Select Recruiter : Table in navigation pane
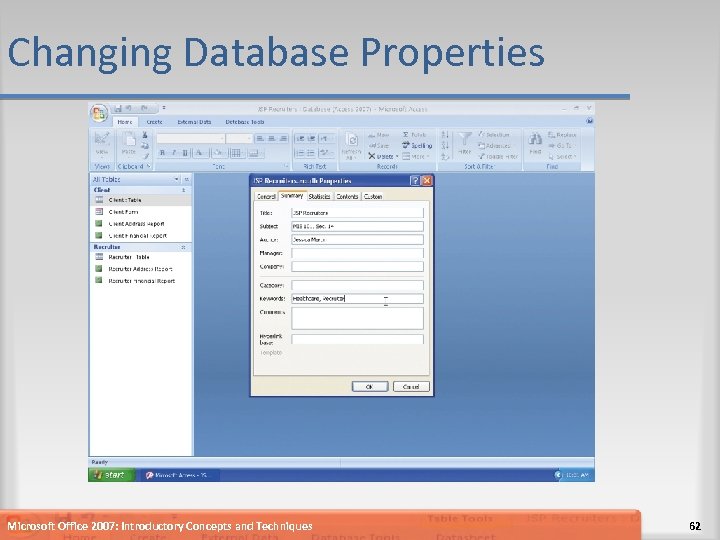This screenshot has width=720, height=540. point(141,257)
